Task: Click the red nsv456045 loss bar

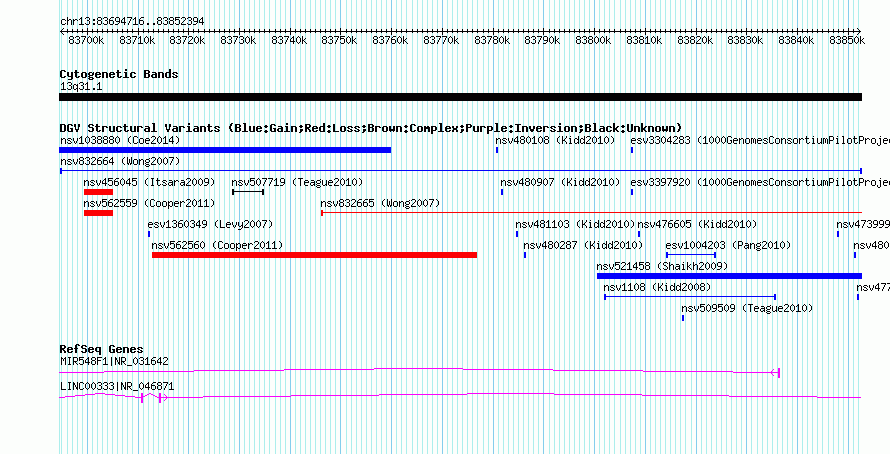Action: (x=98, y=192)
